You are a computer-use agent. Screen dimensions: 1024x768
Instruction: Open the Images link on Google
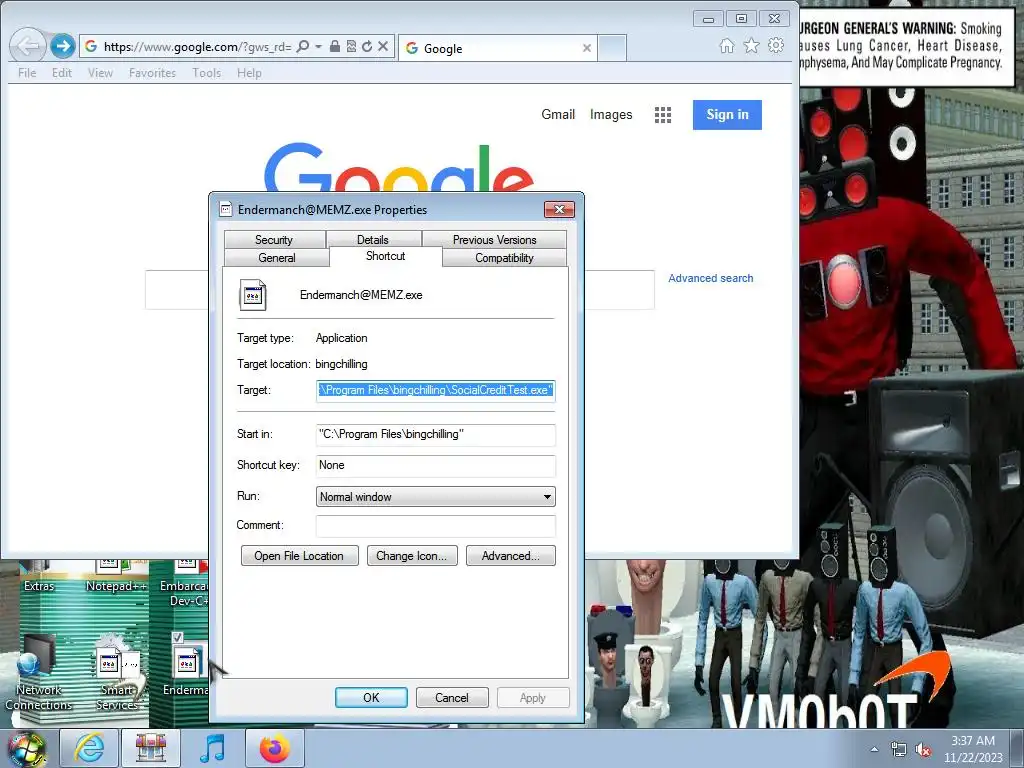coord(611,114)
